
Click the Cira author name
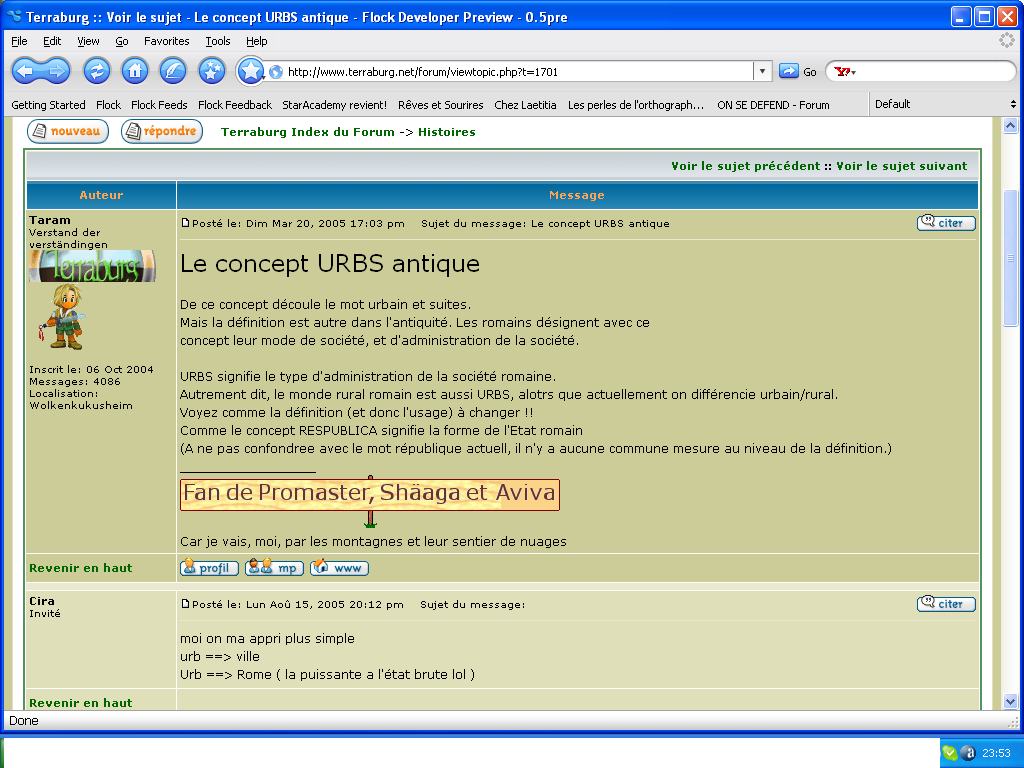point(42,601)
